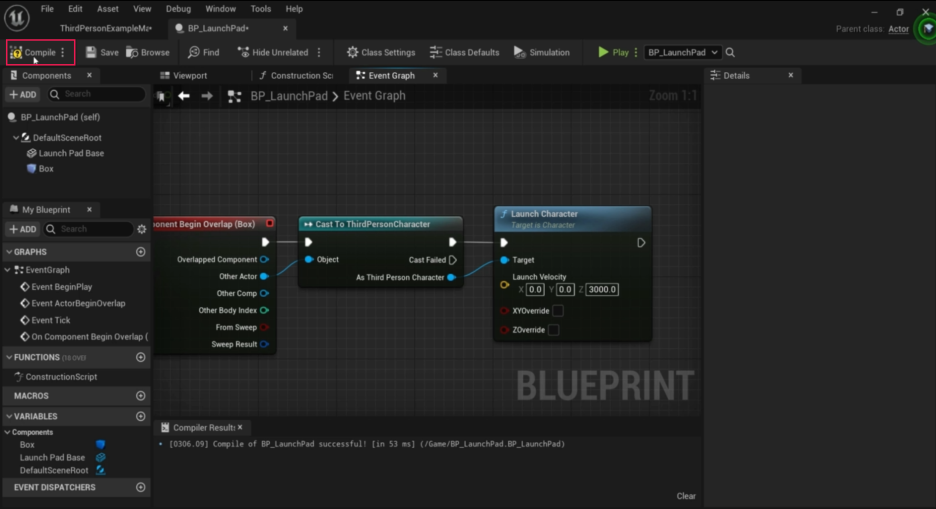Navigate forward in graph history
The image size is (936, 509).
click(207, 95)
